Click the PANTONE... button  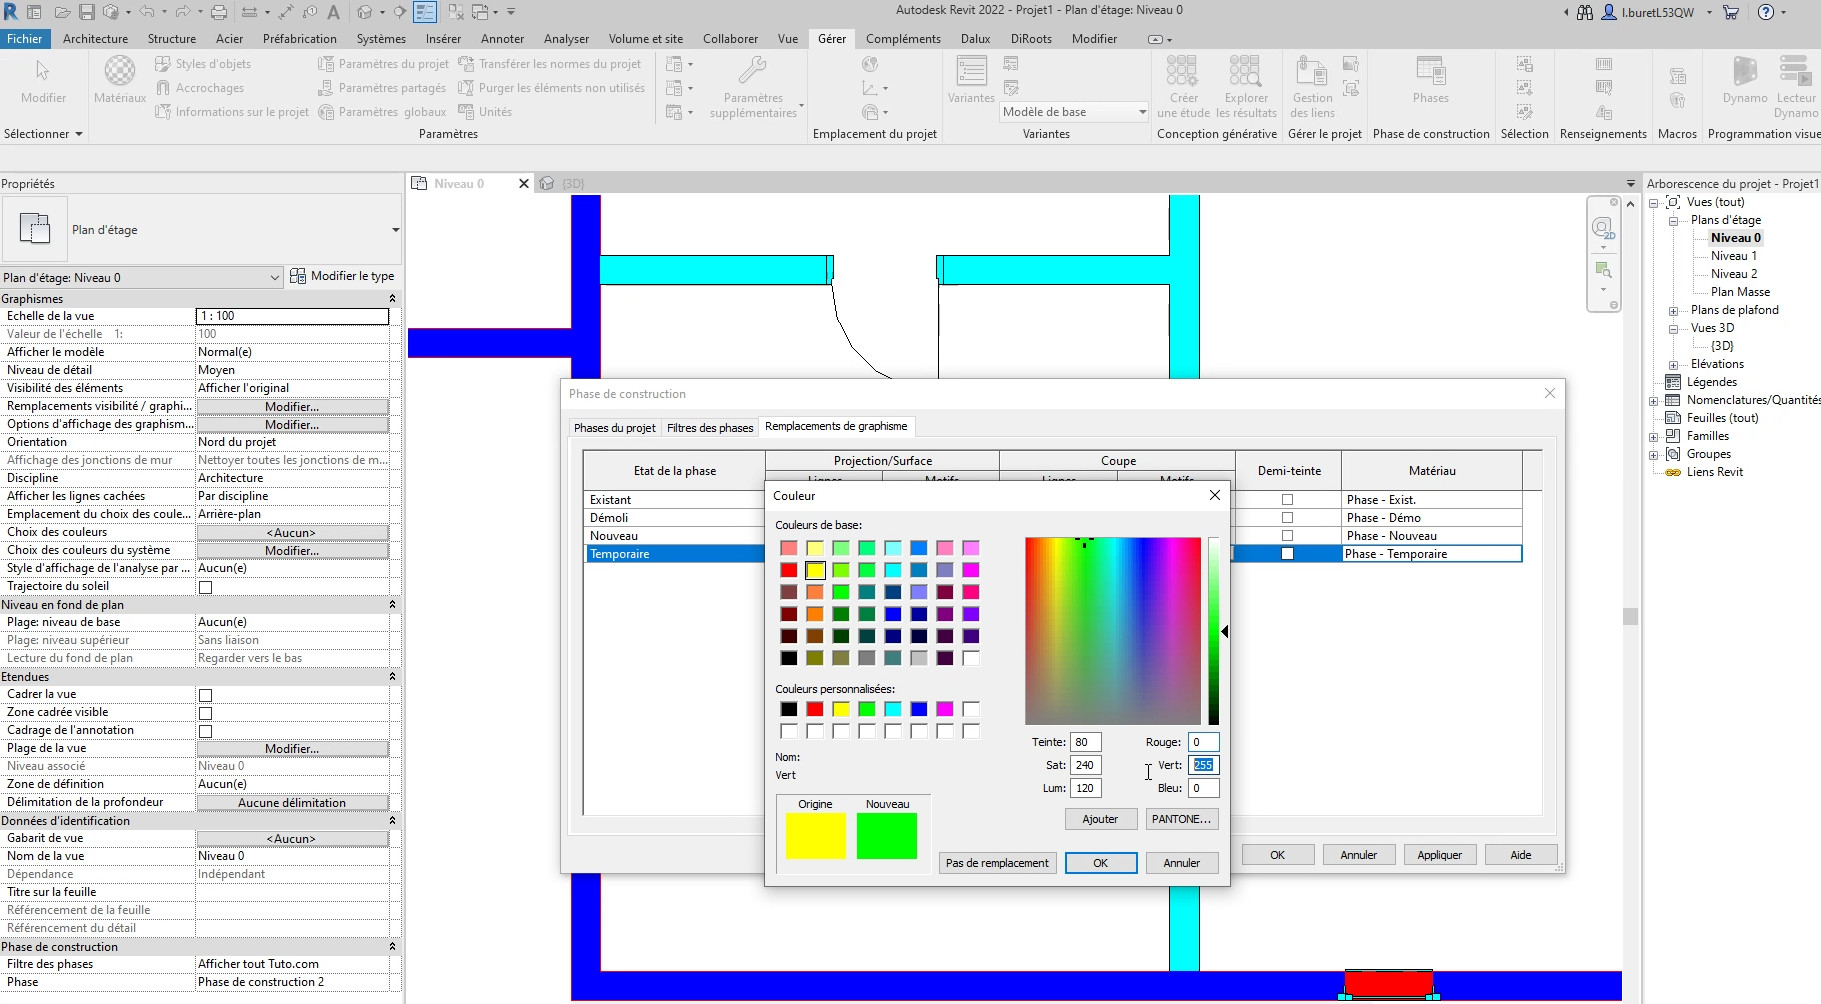(x=1181, y=819)
